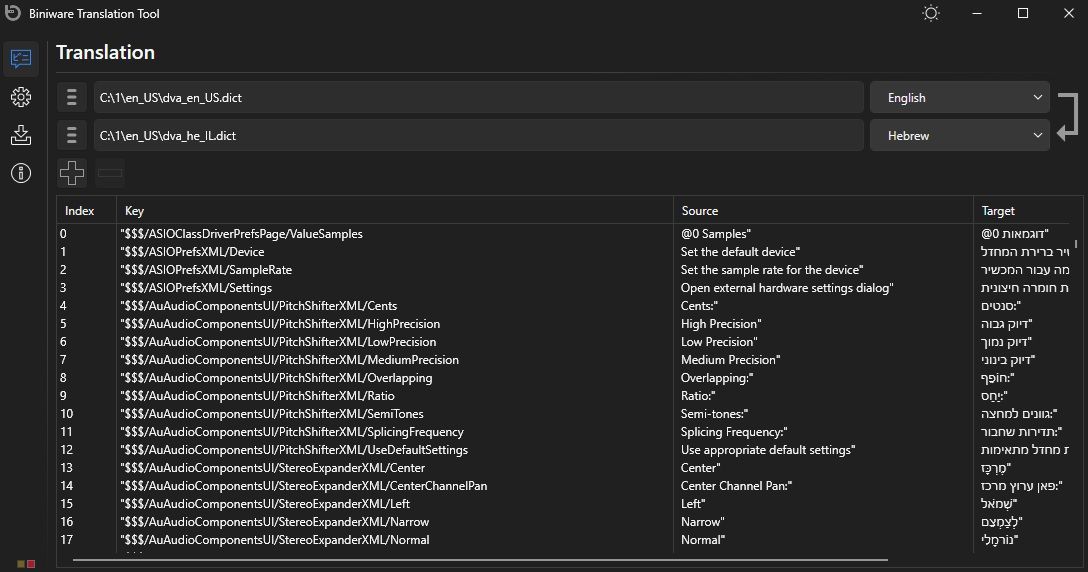Click source text 'Splicing Frequency:'

click(734, 432)
